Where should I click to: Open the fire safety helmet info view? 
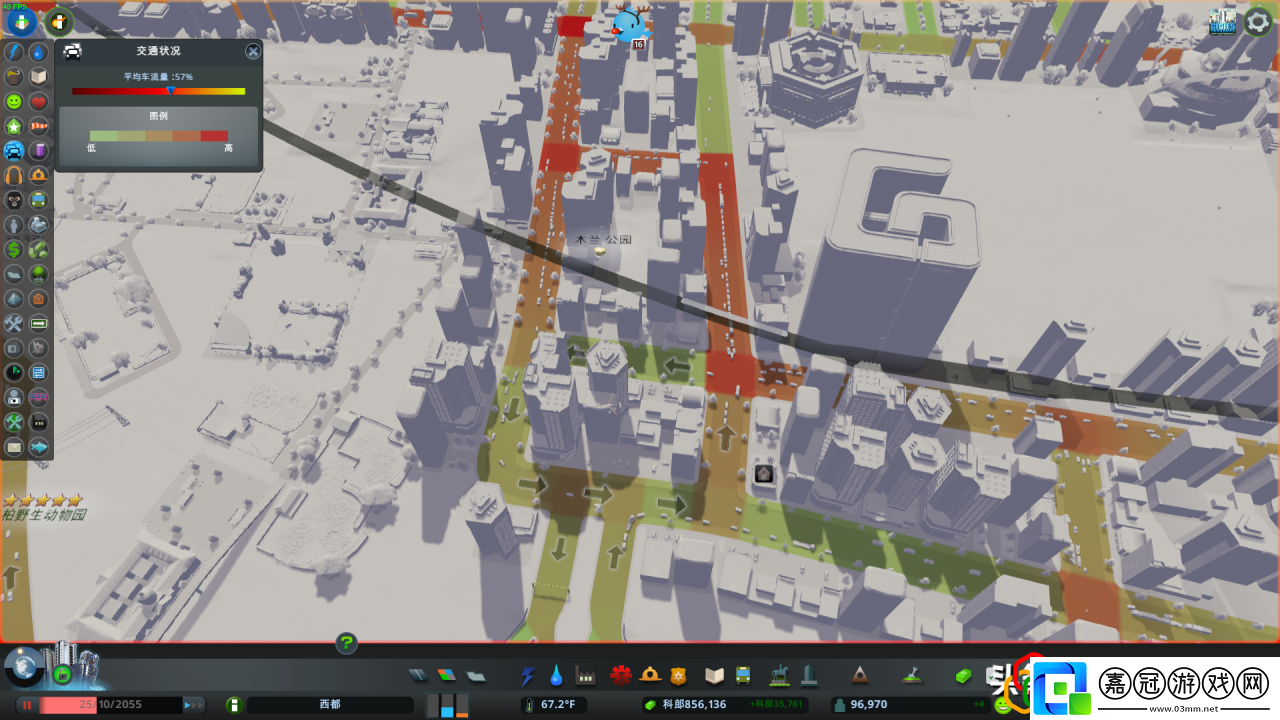(x=39, y=176)
